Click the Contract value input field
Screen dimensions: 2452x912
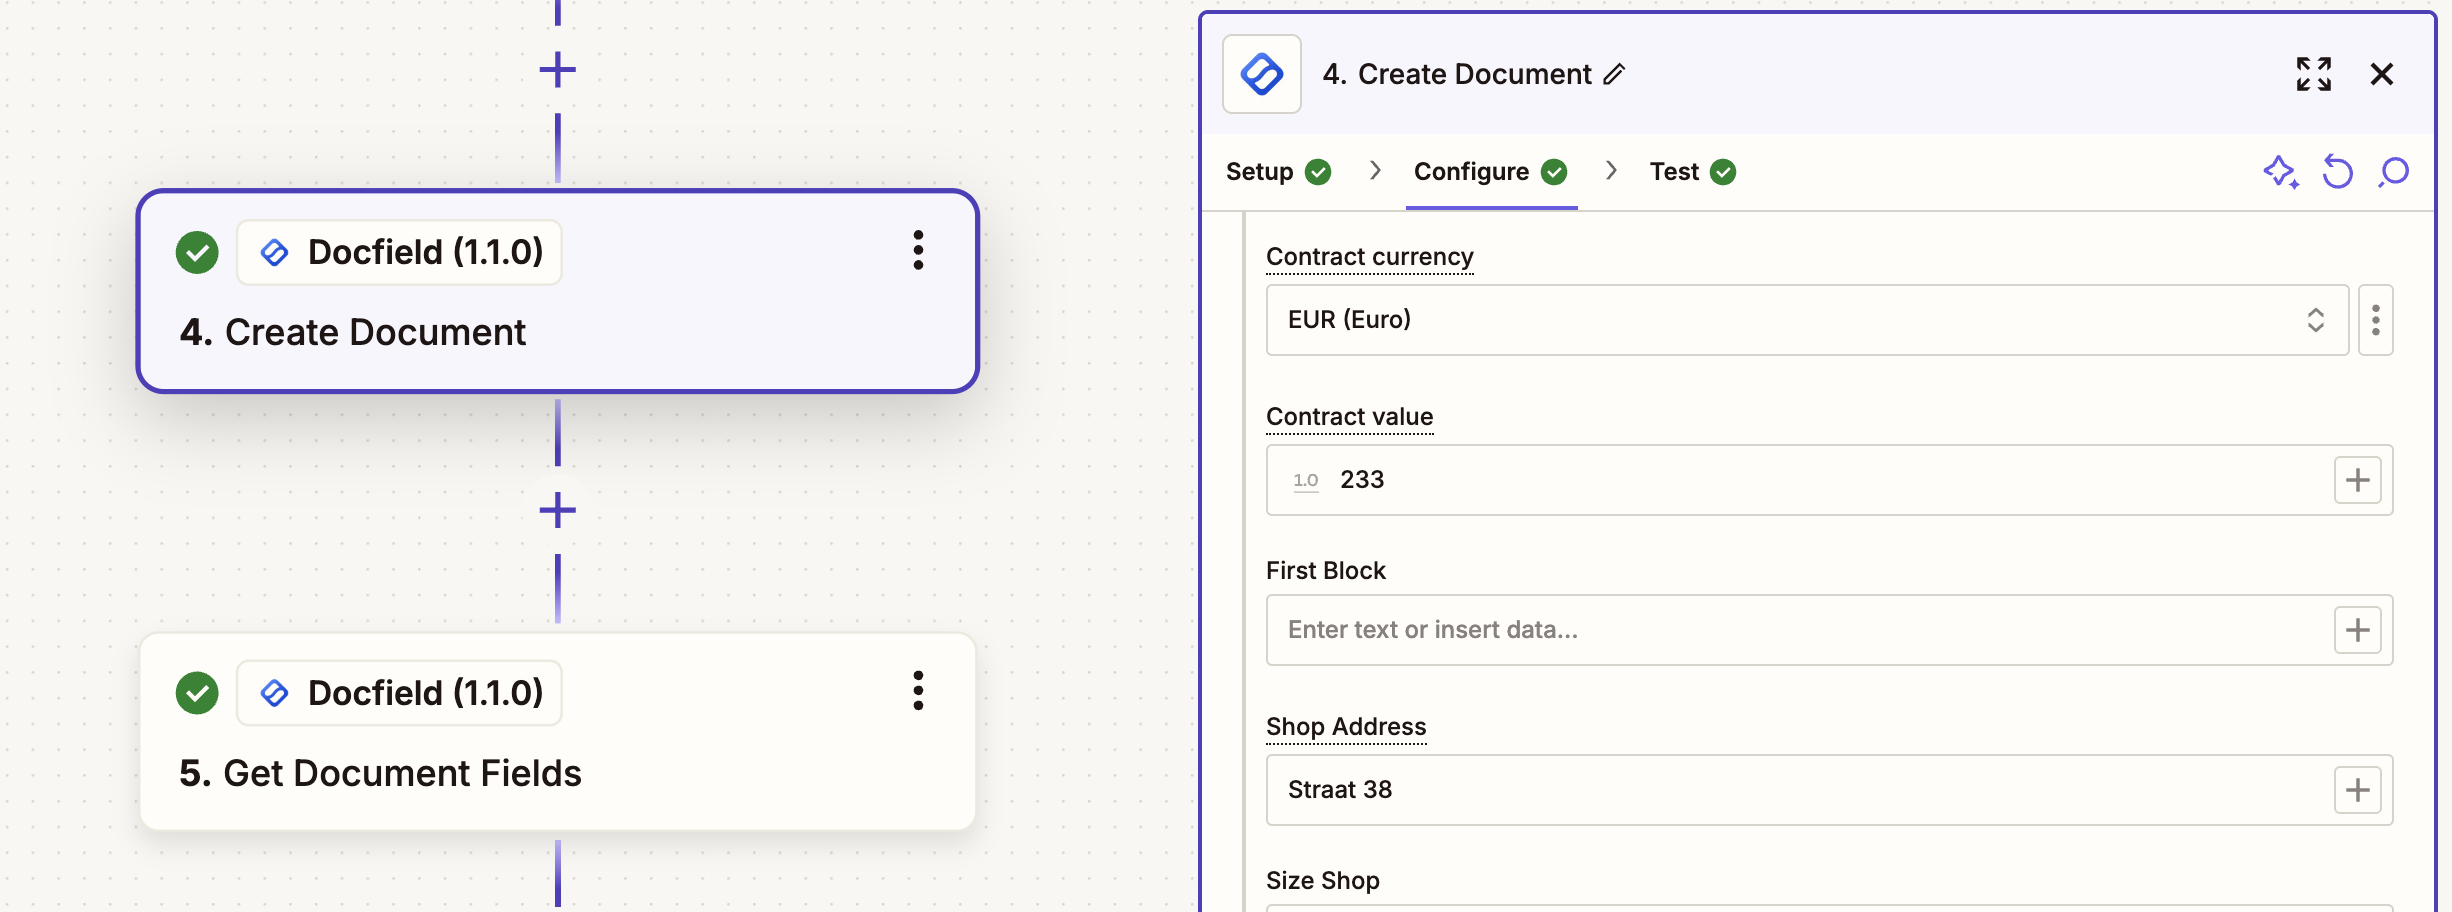point(1829,480)
